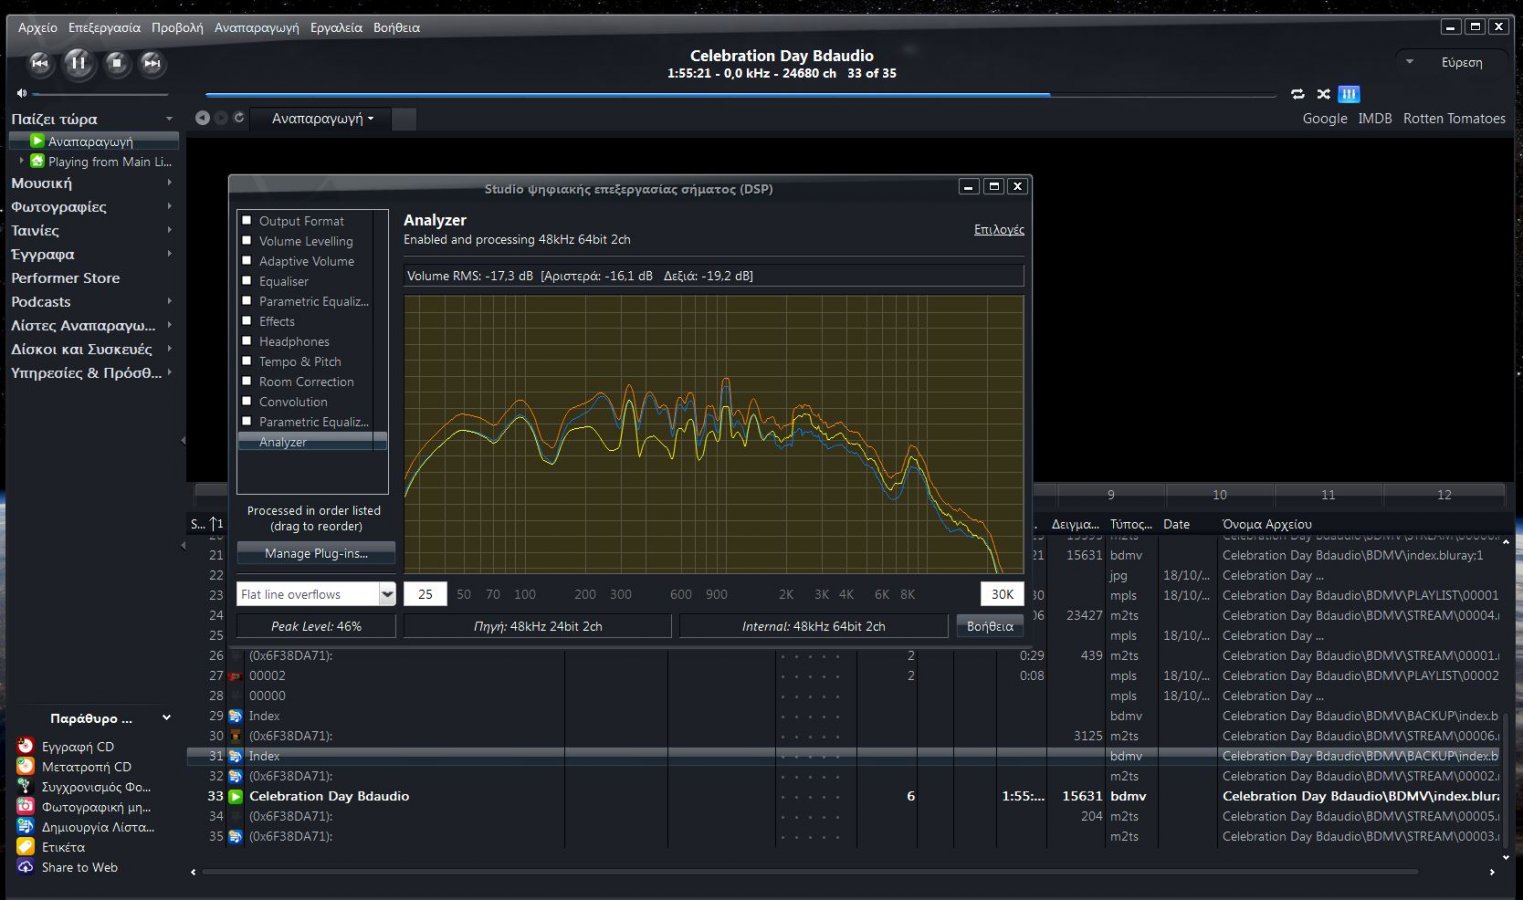
Task: Enable the Volume Levelling checkbox
Action: (x=247, y=240)
